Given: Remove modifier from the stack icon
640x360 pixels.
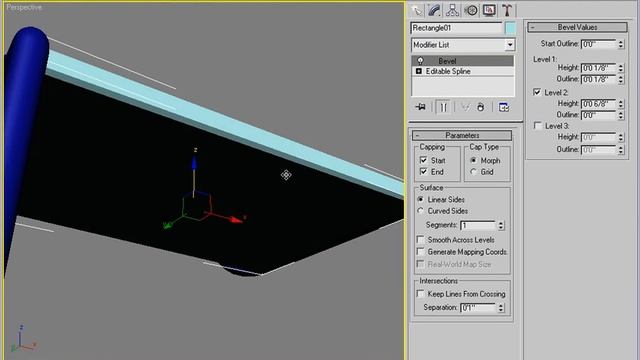Looking at the screenshot, I should pos(481,107).
